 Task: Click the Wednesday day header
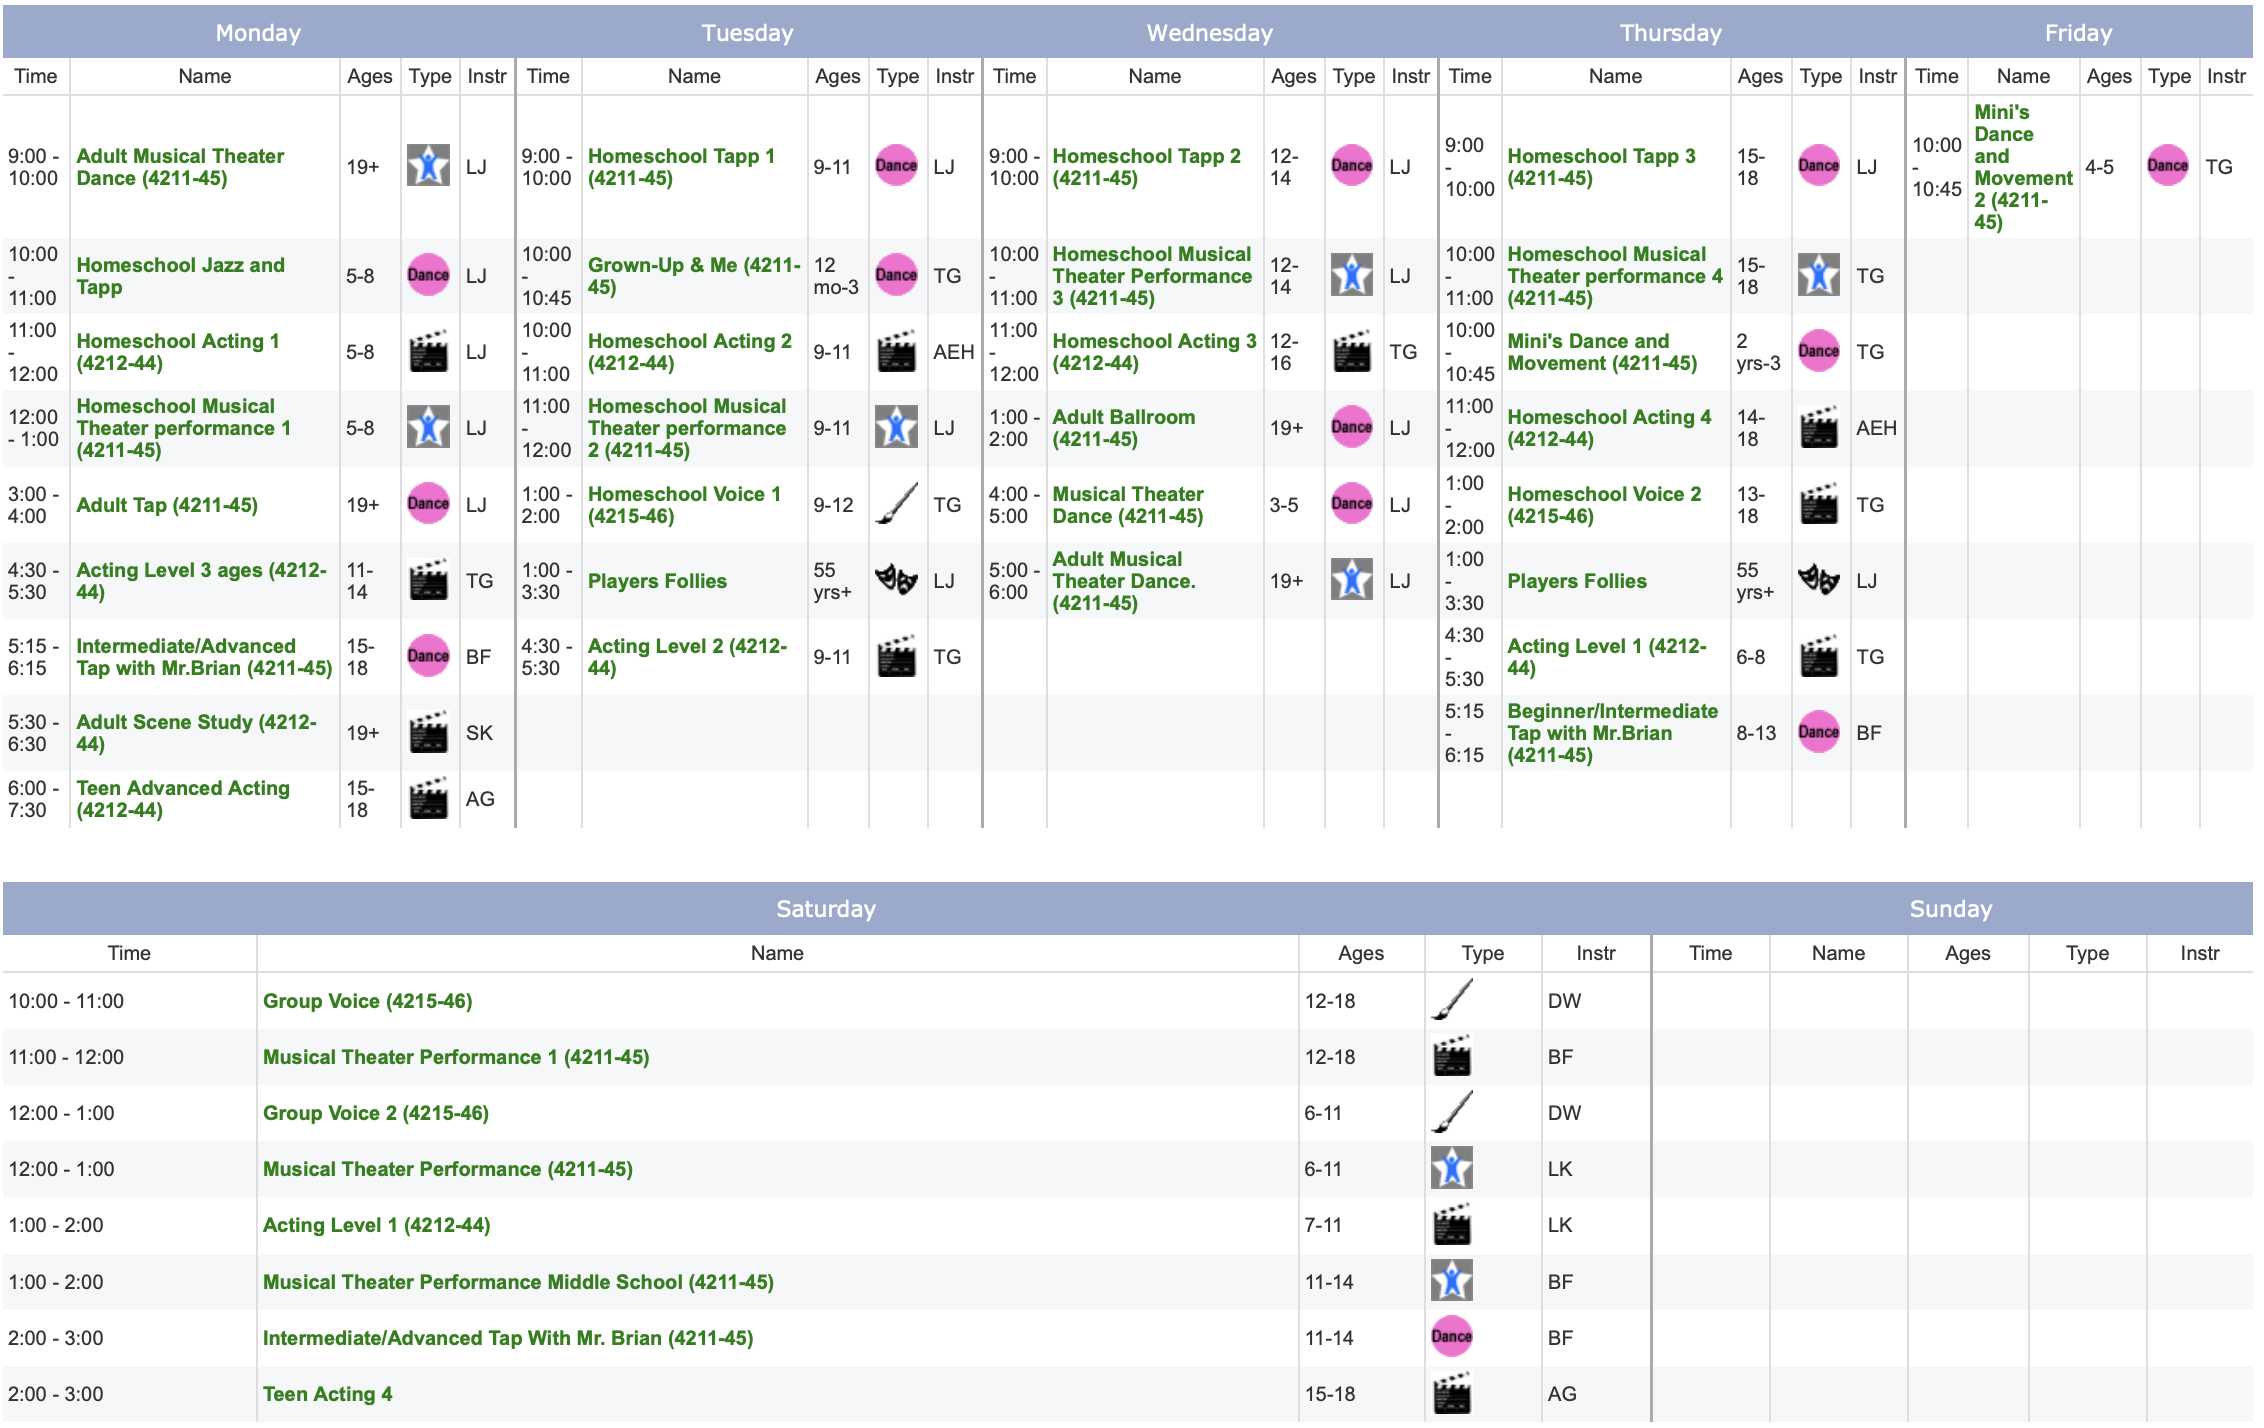[1210, 33]
